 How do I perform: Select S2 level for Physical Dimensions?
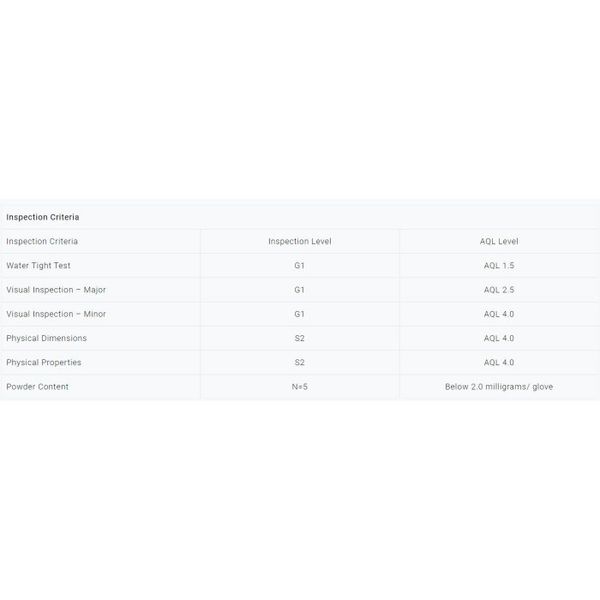pyautogui.click(x=300, y=338)
